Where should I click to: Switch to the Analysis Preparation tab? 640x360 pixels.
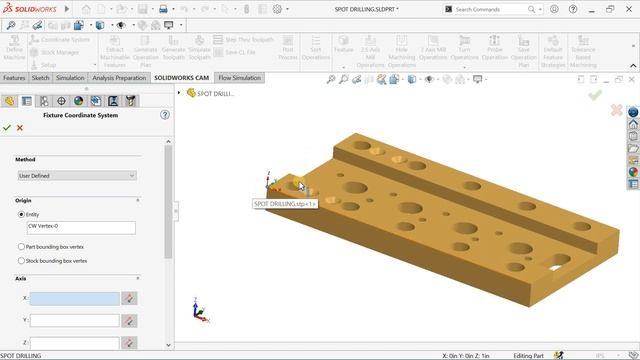(119, 78)
